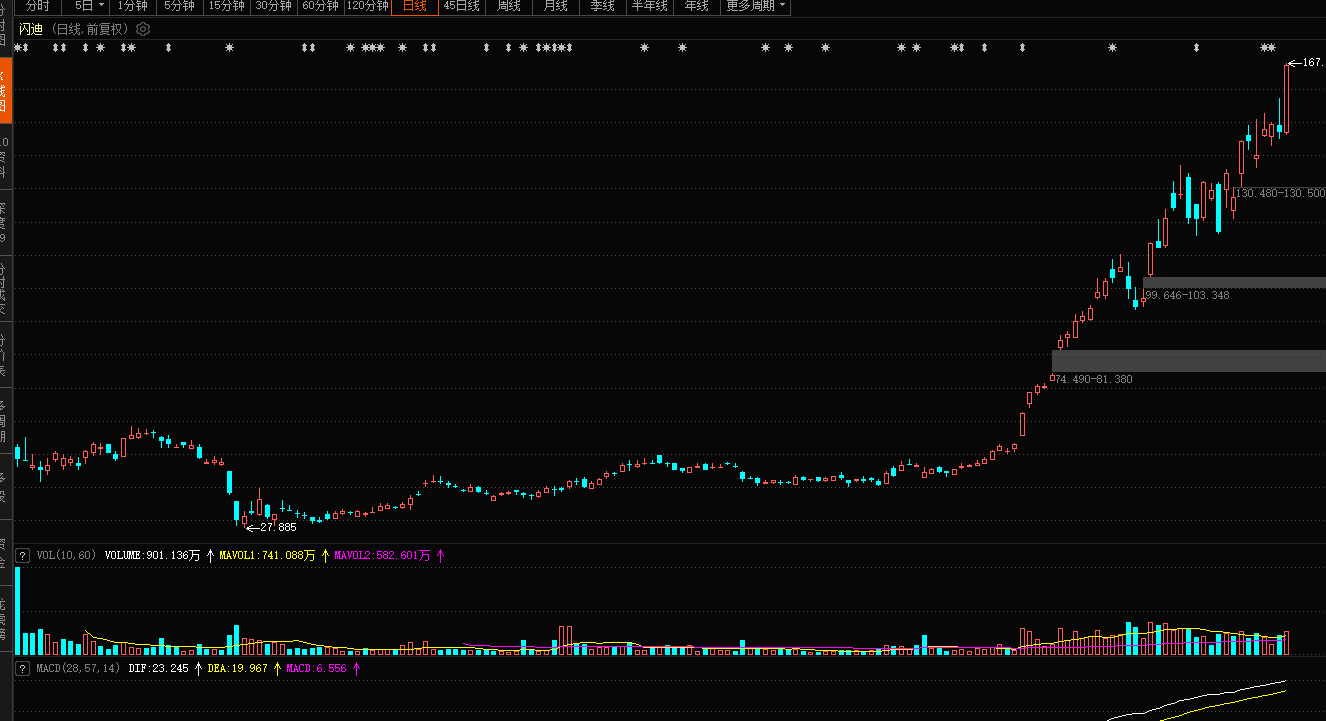Click the MAVOL2:582.601万 value
The width and height of the screenshot is (1326, 721).
tap(382, 555)
